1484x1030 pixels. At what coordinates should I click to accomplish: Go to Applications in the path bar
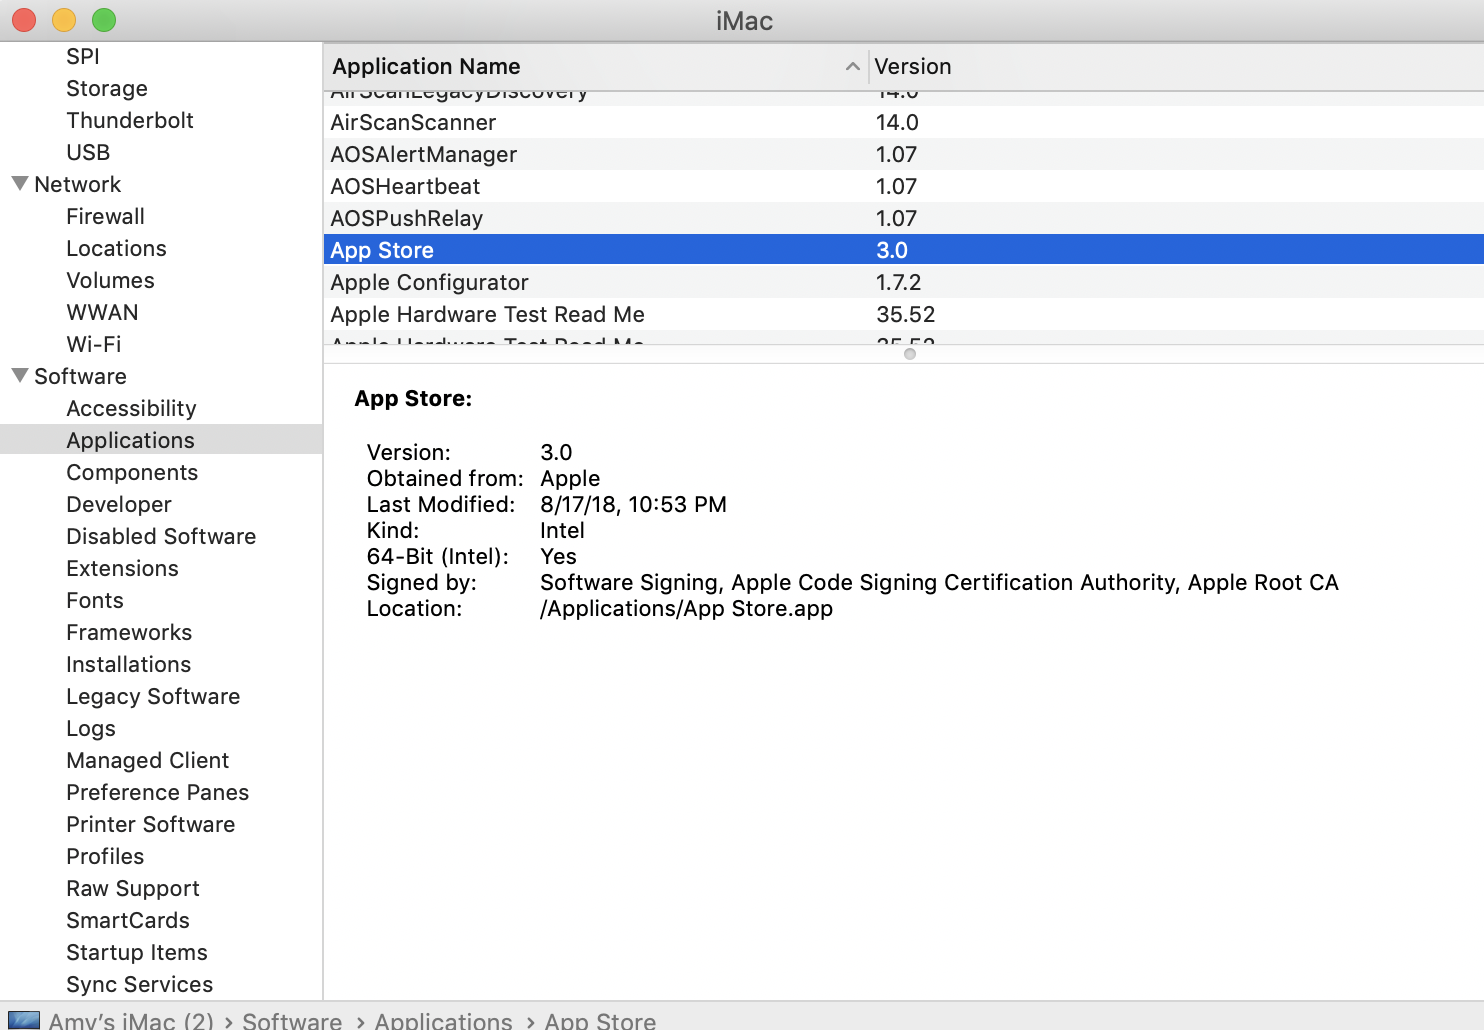tap(443, 1020)
